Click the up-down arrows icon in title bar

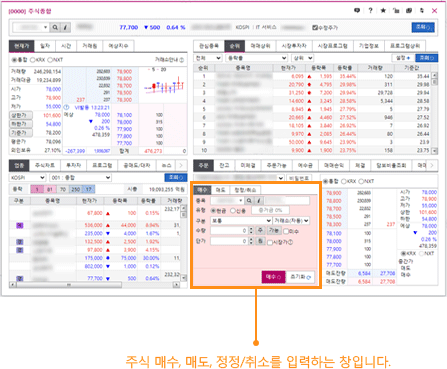click(422, 11)
